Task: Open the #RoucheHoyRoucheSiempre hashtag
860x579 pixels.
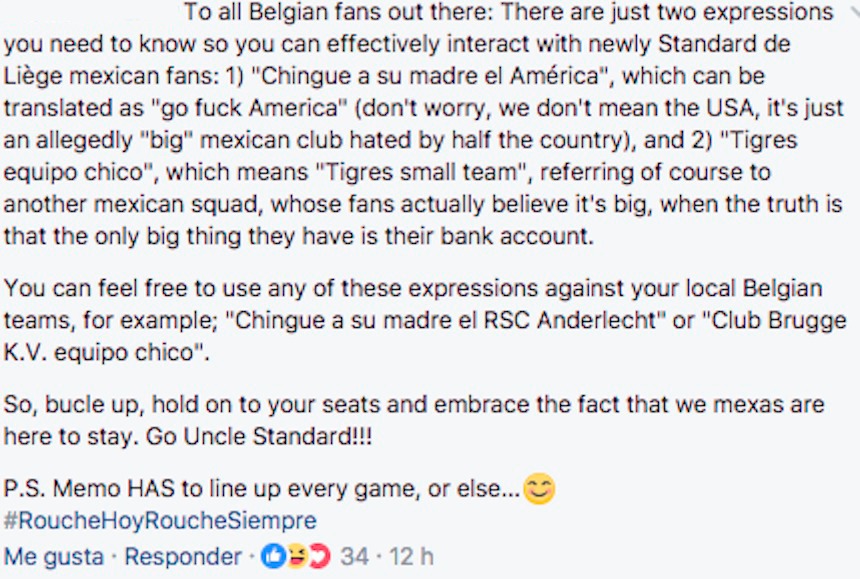Action: pyautogui.click(x=160, y=521)
